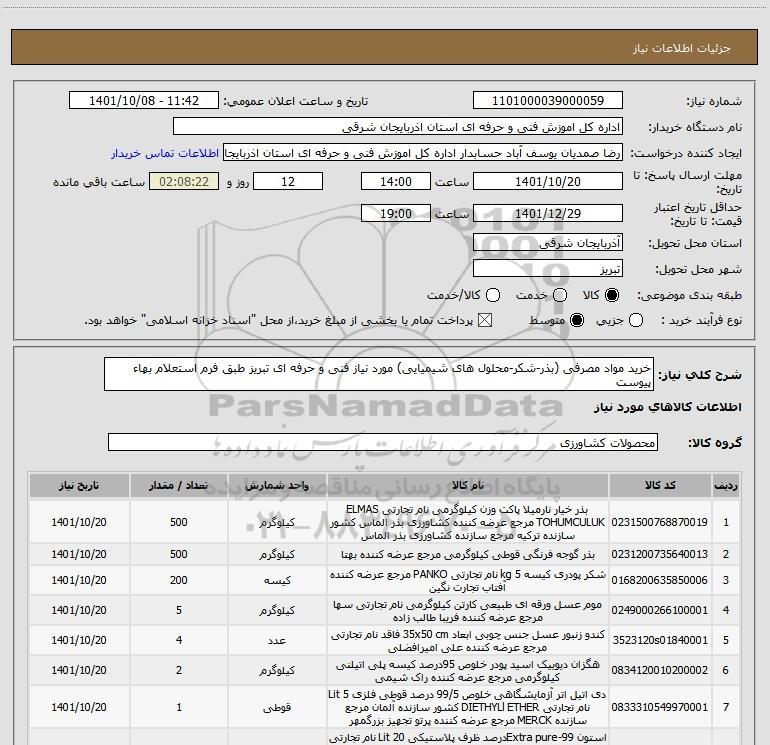Click the beeswax موم عسل item name

468,610
